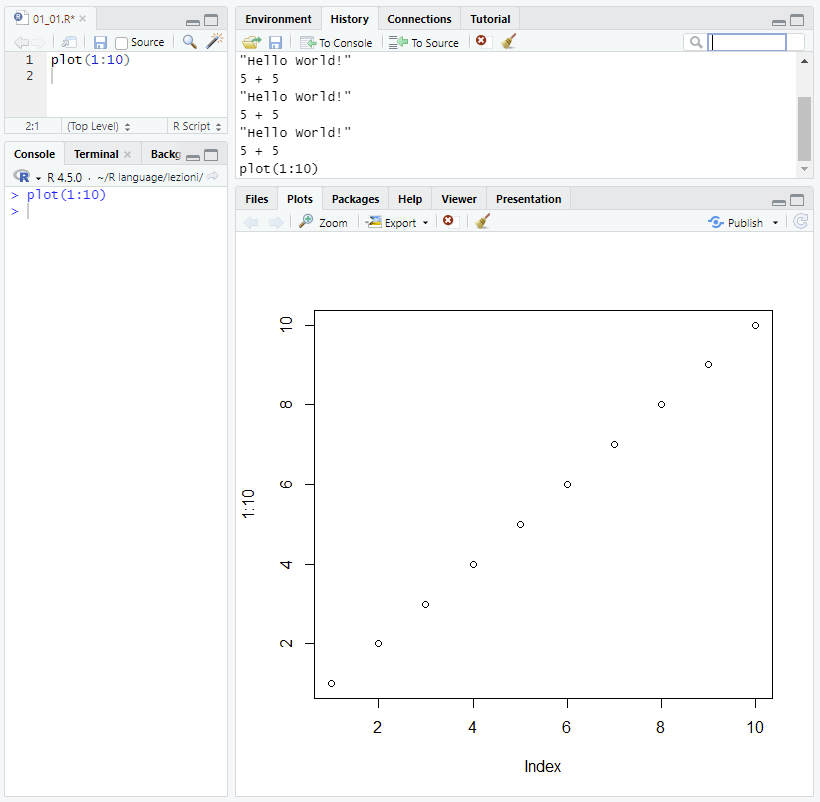The image size is (820, 802).
Task: Maximize the Plots pane
Action: [x=796, y=200]
